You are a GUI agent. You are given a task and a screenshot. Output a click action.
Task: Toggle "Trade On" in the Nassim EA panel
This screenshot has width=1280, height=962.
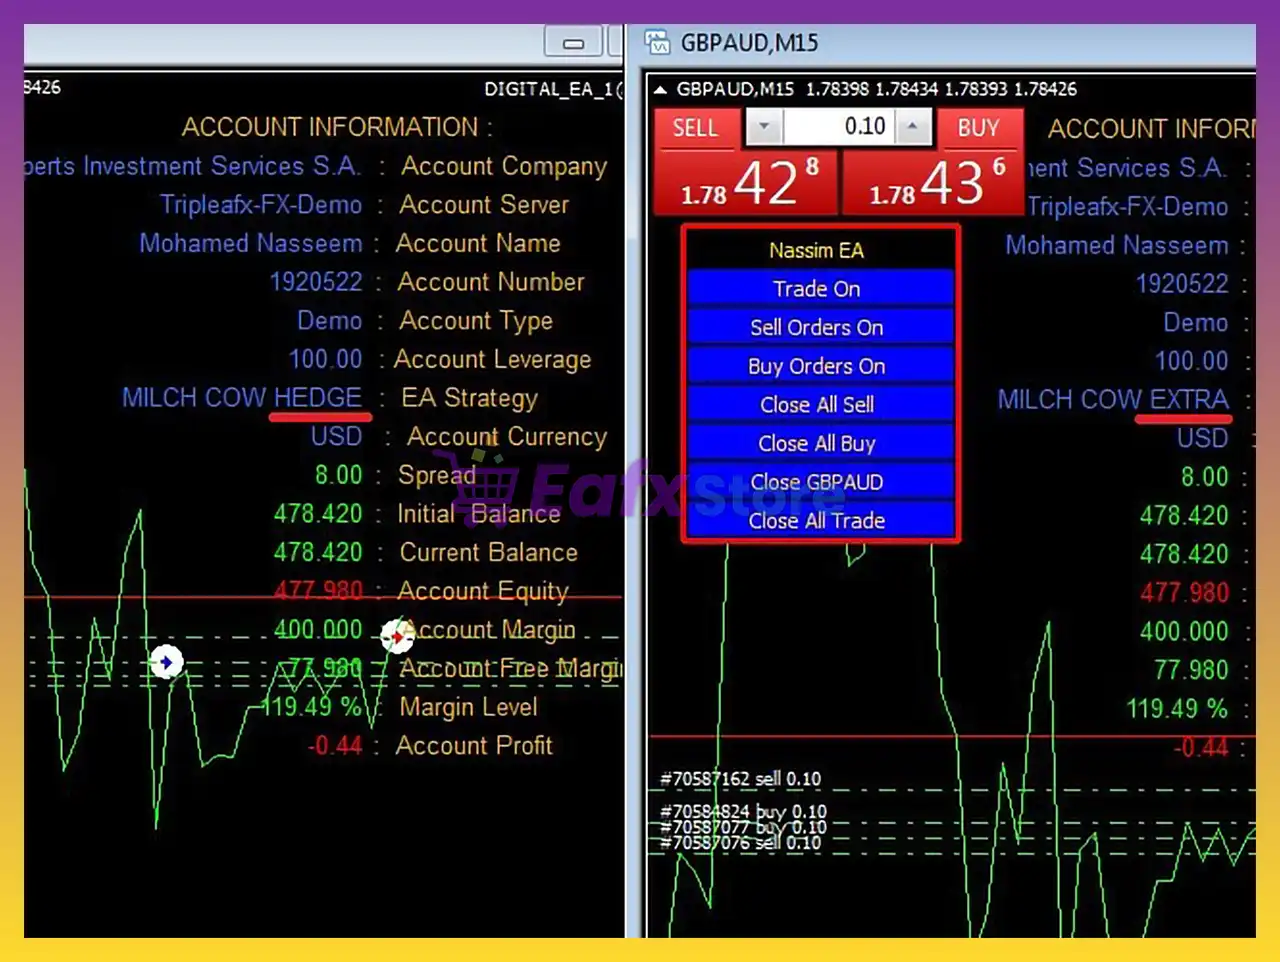click(817, 289)
